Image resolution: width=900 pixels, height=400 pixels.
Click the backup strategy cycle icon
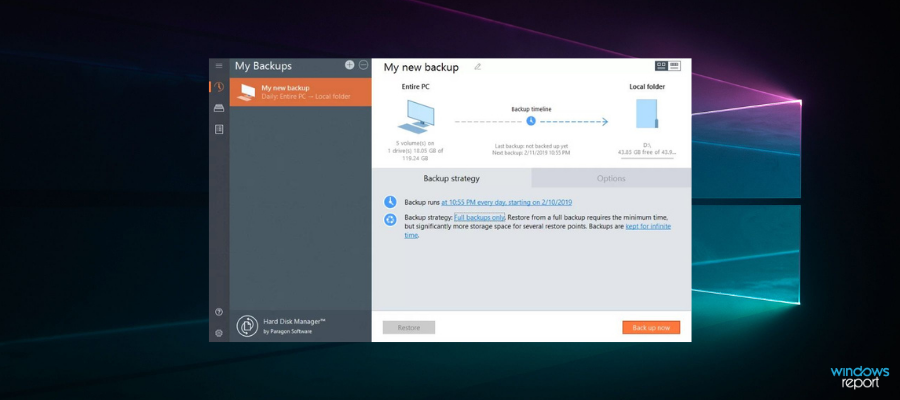click(x=390, y=219)
